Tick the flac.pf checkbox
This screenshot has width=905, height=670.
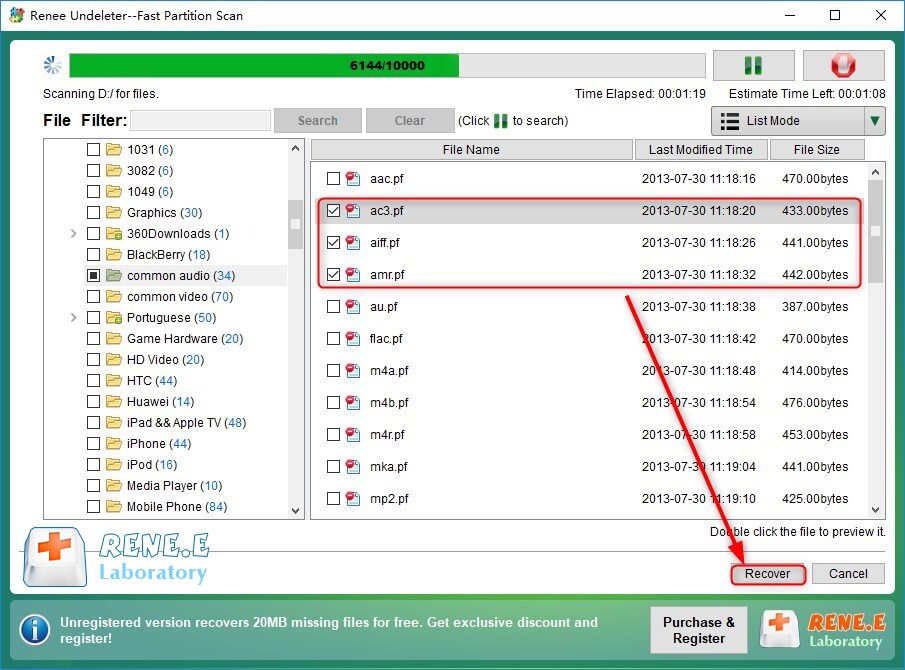[333, 338]
